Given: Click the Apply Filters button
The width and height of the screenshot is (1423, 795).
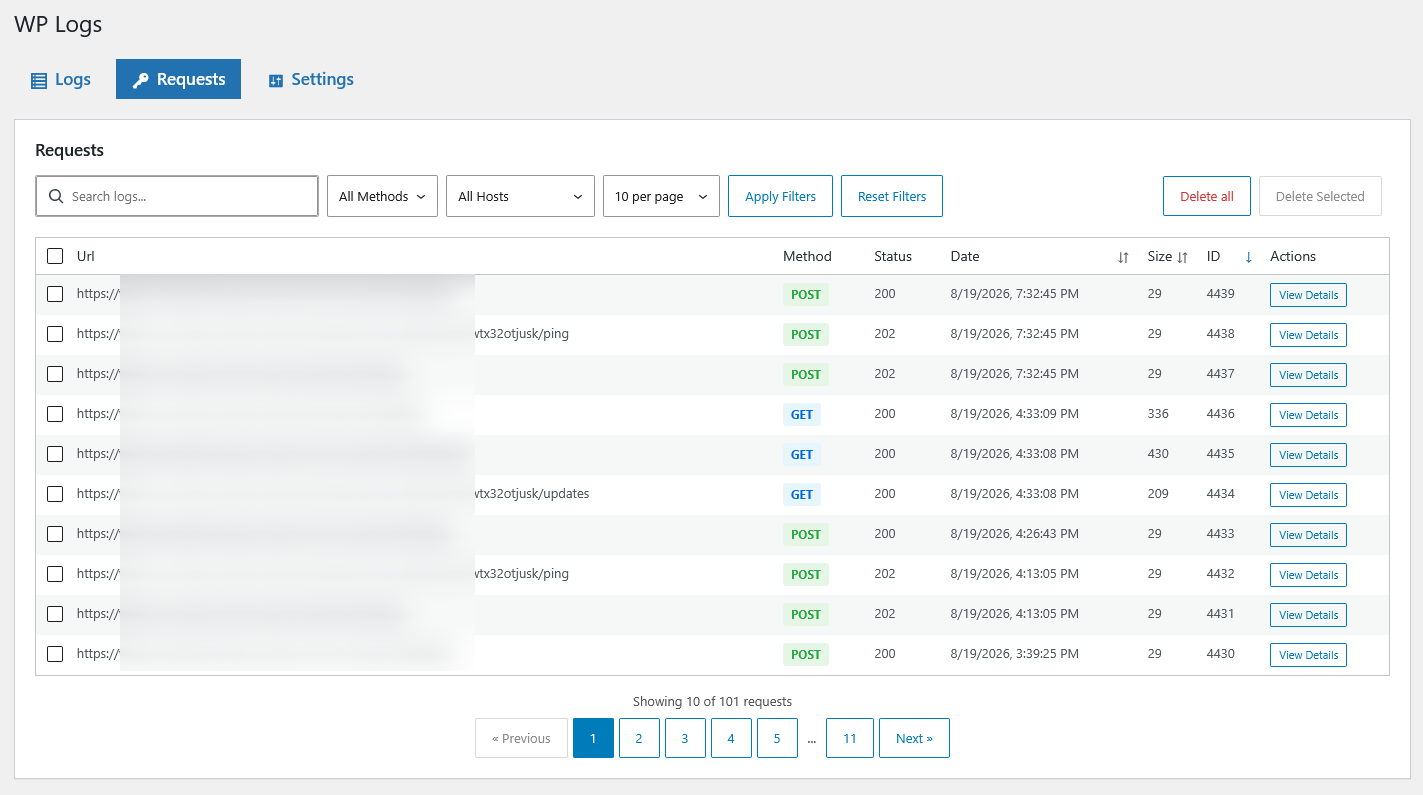Looking at the screenshot, I should pos(780,196).
